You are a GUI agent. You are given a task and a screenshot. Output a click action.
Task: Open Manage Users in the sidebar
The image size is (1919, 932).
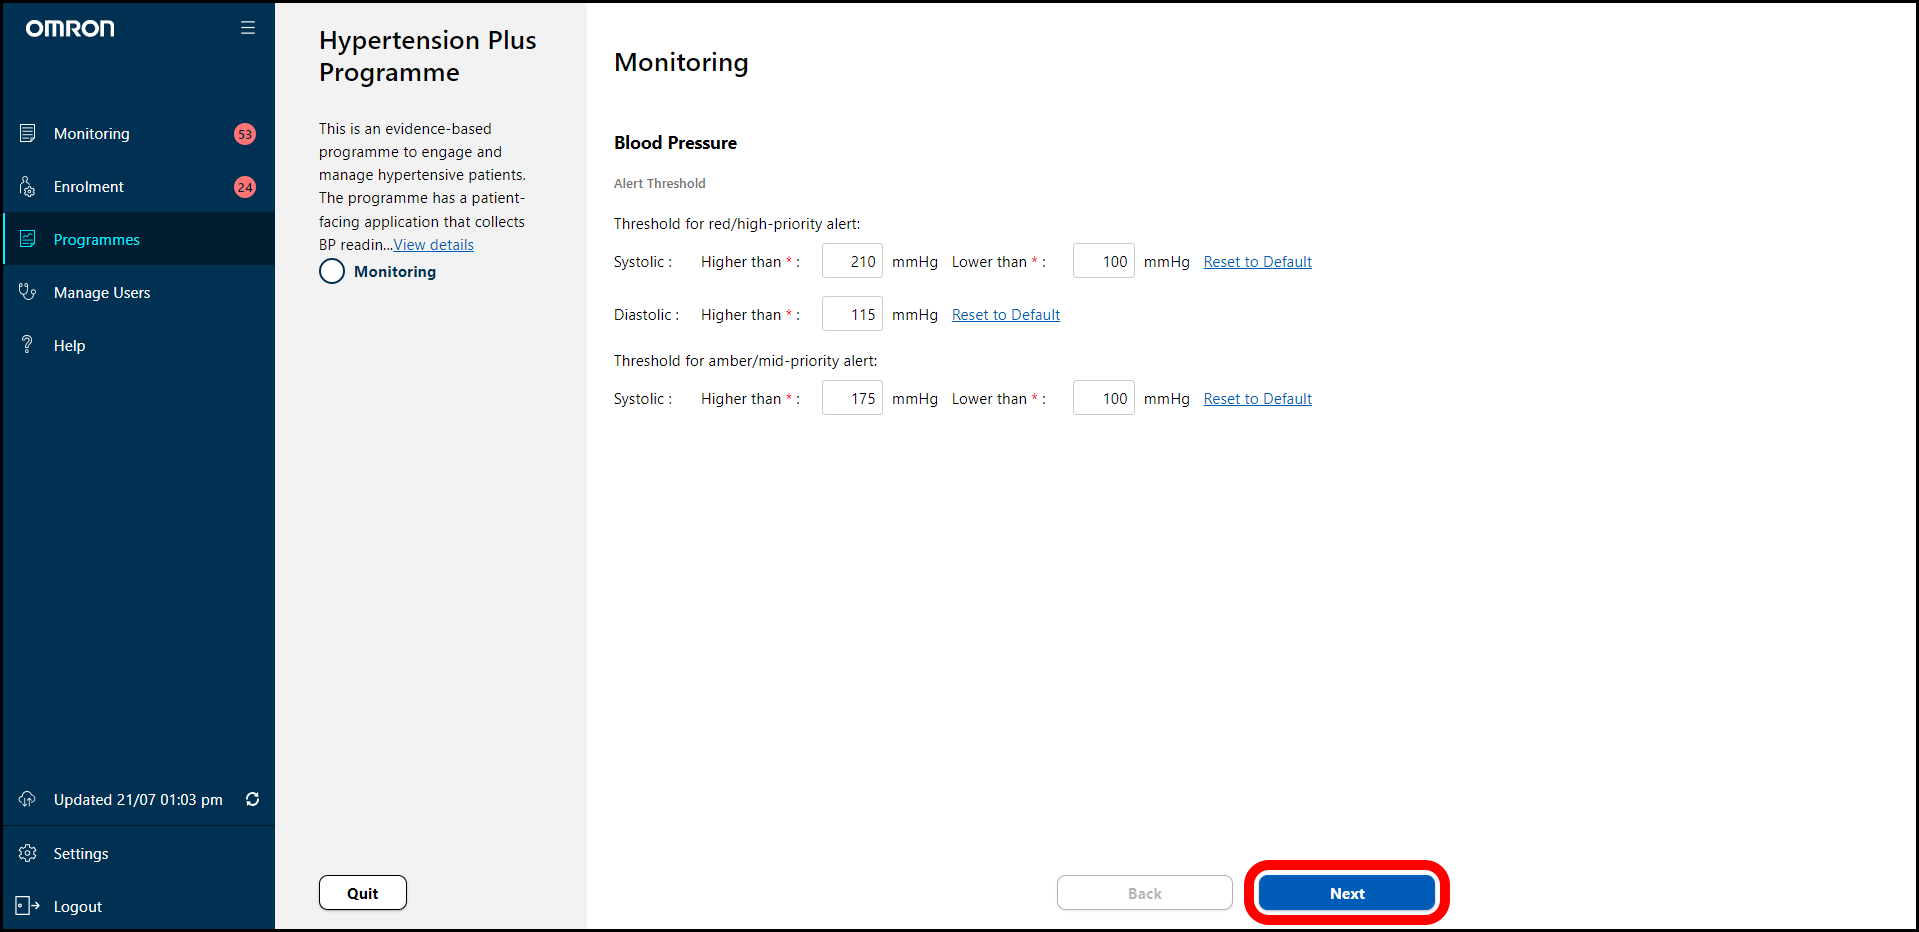(102, 293)
